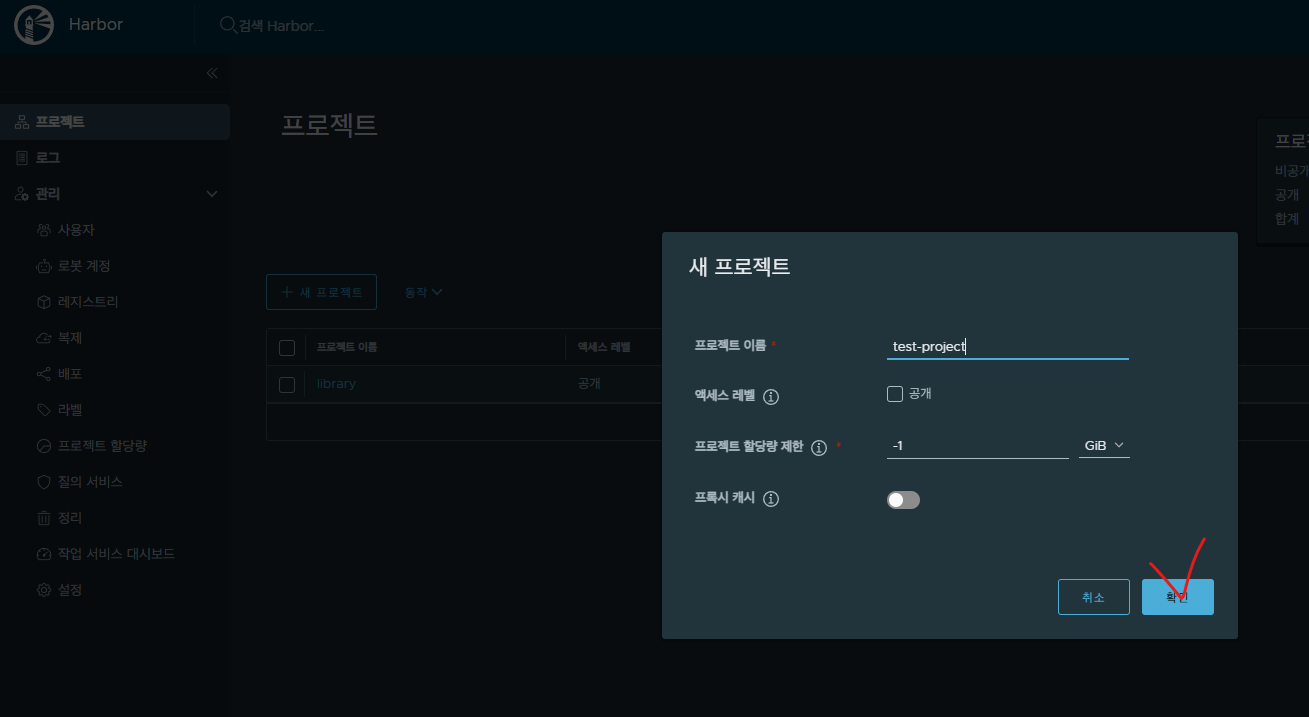1309x717 pixels.
Task: Check the 공개 access level checkbox
Action: click(895, 394)
